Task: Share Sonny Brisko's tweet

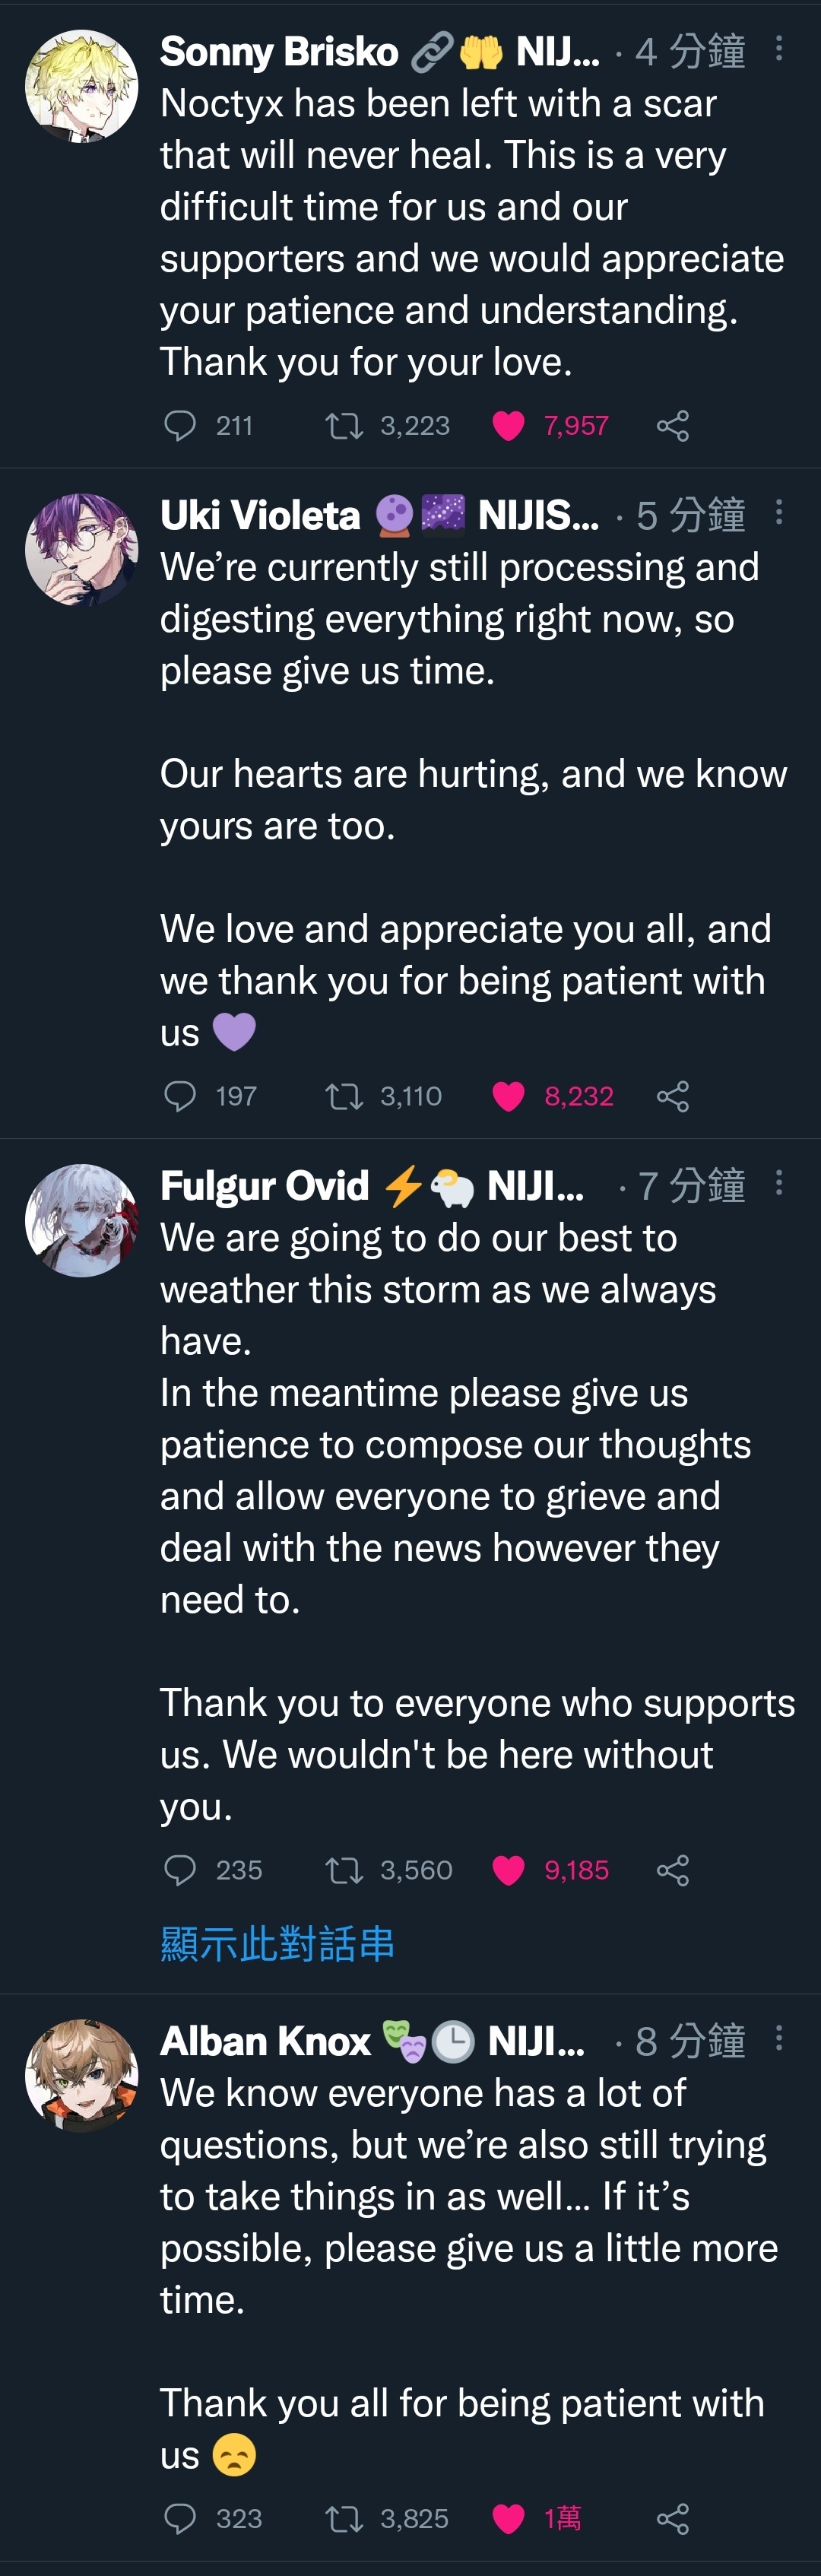Action: tap(673, 426)
